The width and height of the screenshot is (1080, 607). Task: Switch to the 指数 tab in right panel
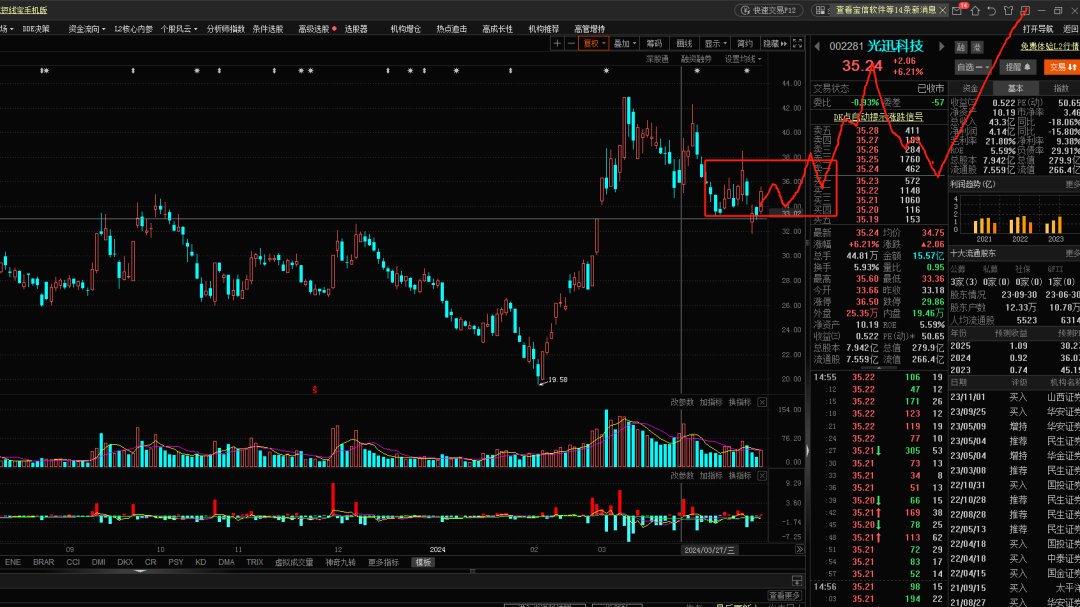pos(1061,88)
